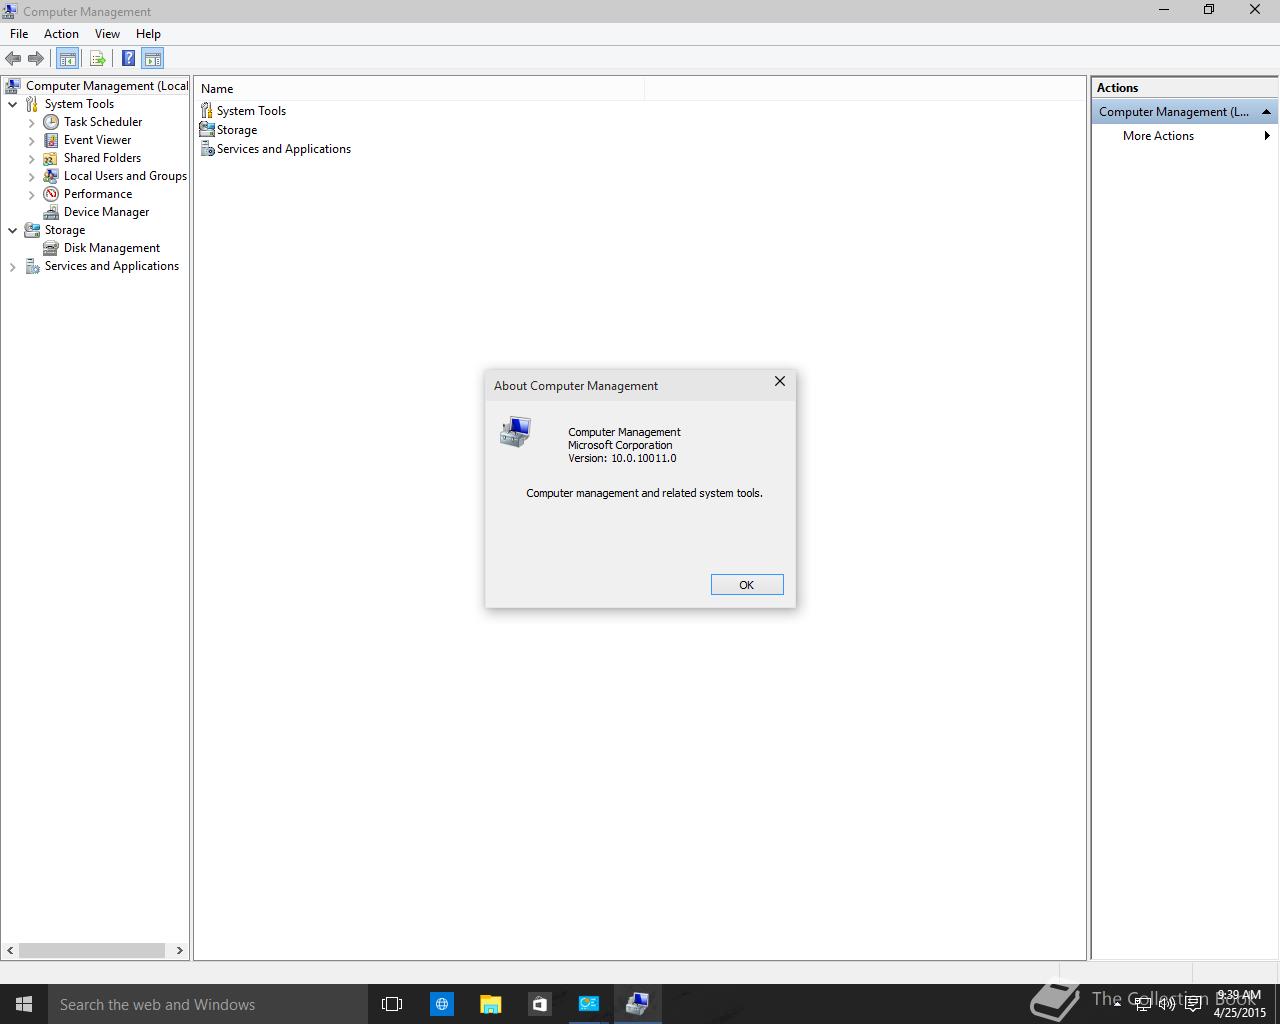Click the console tree scrollbar right arrow
This screenshot has width=1280, height=1024.
coord(180,951)
